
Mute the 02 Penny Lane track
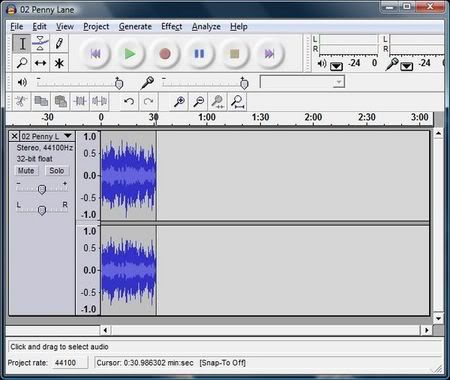26,171
